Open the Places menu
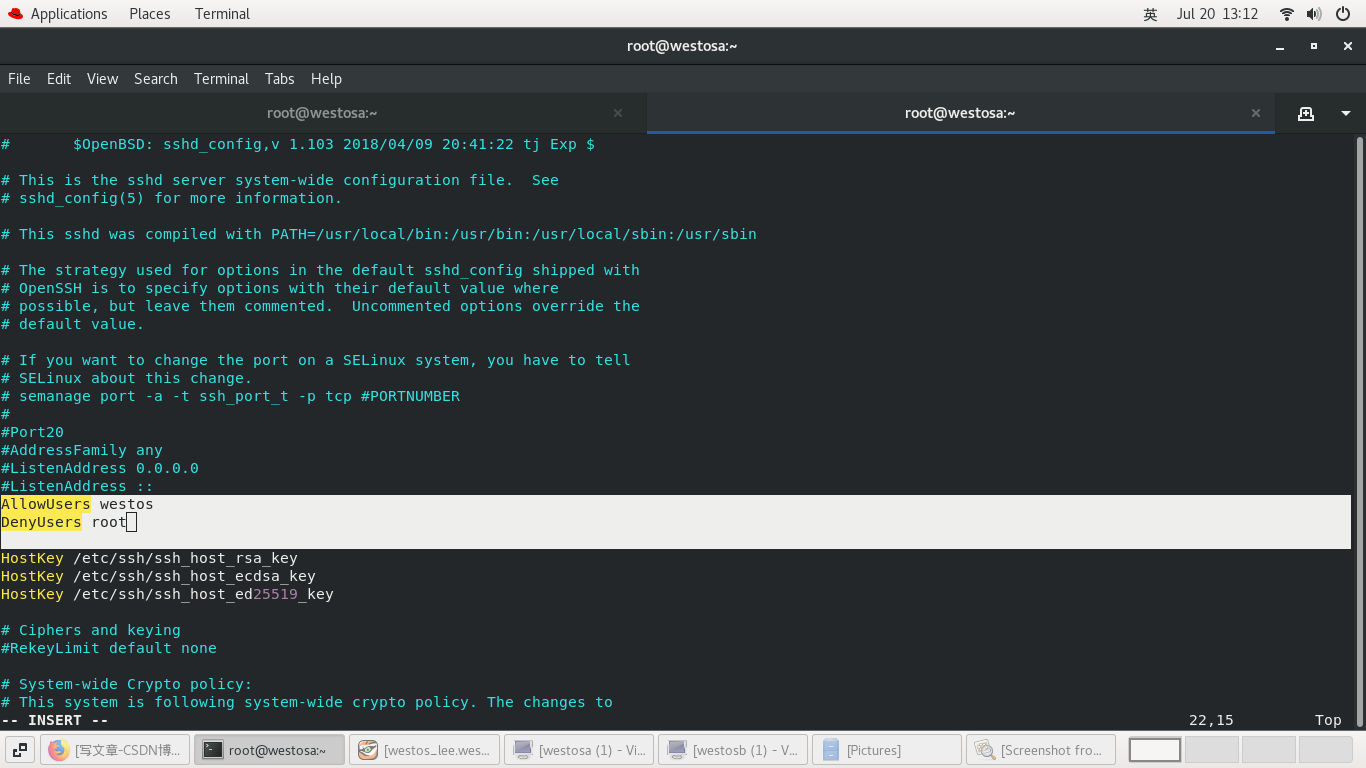 pyautogui.click(x=150, y=14)
